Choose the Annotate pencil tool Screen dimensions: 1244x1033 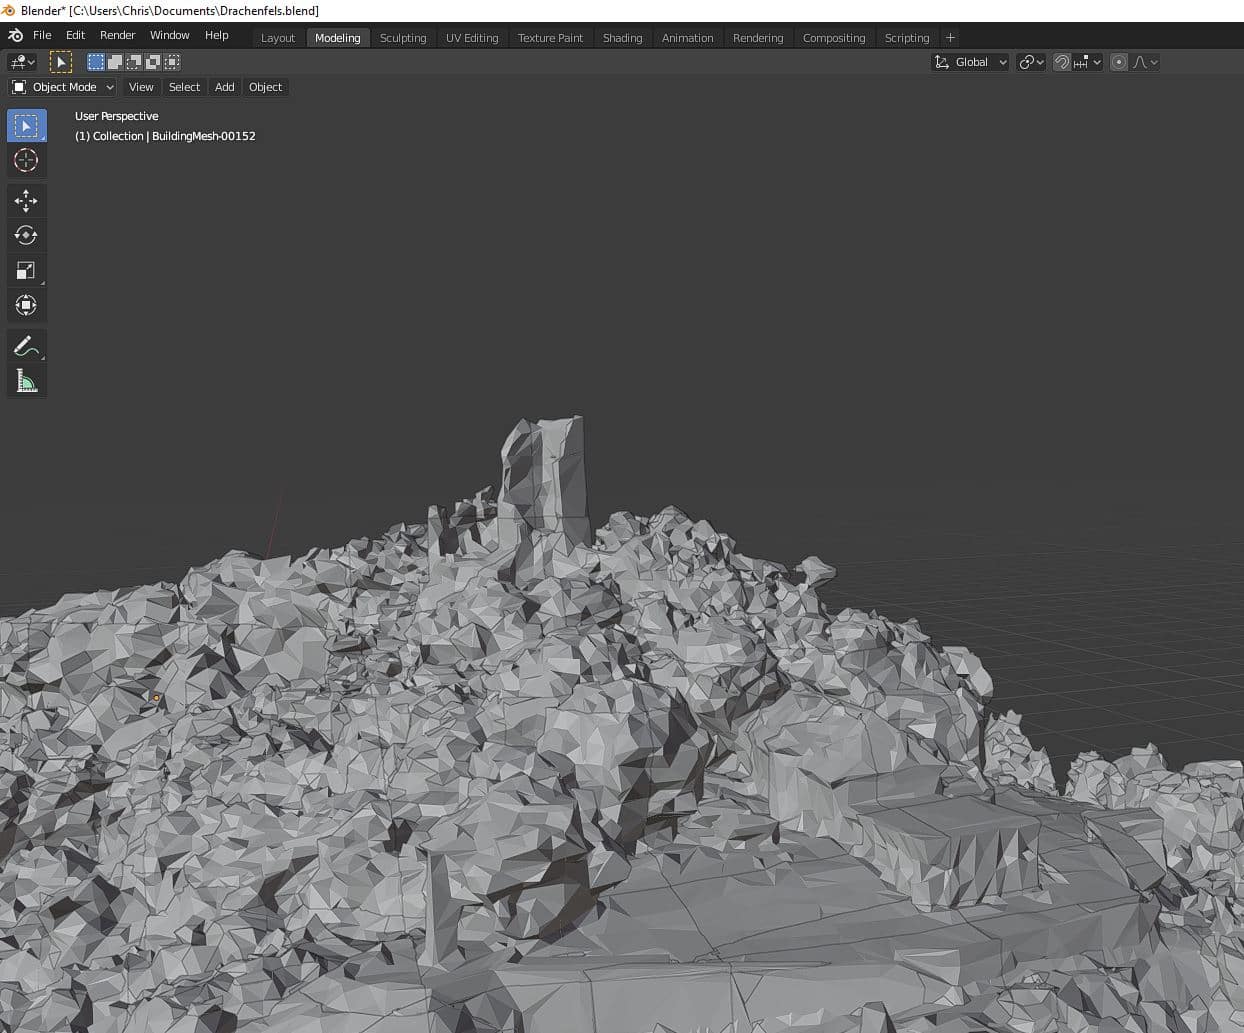[26, 347]
